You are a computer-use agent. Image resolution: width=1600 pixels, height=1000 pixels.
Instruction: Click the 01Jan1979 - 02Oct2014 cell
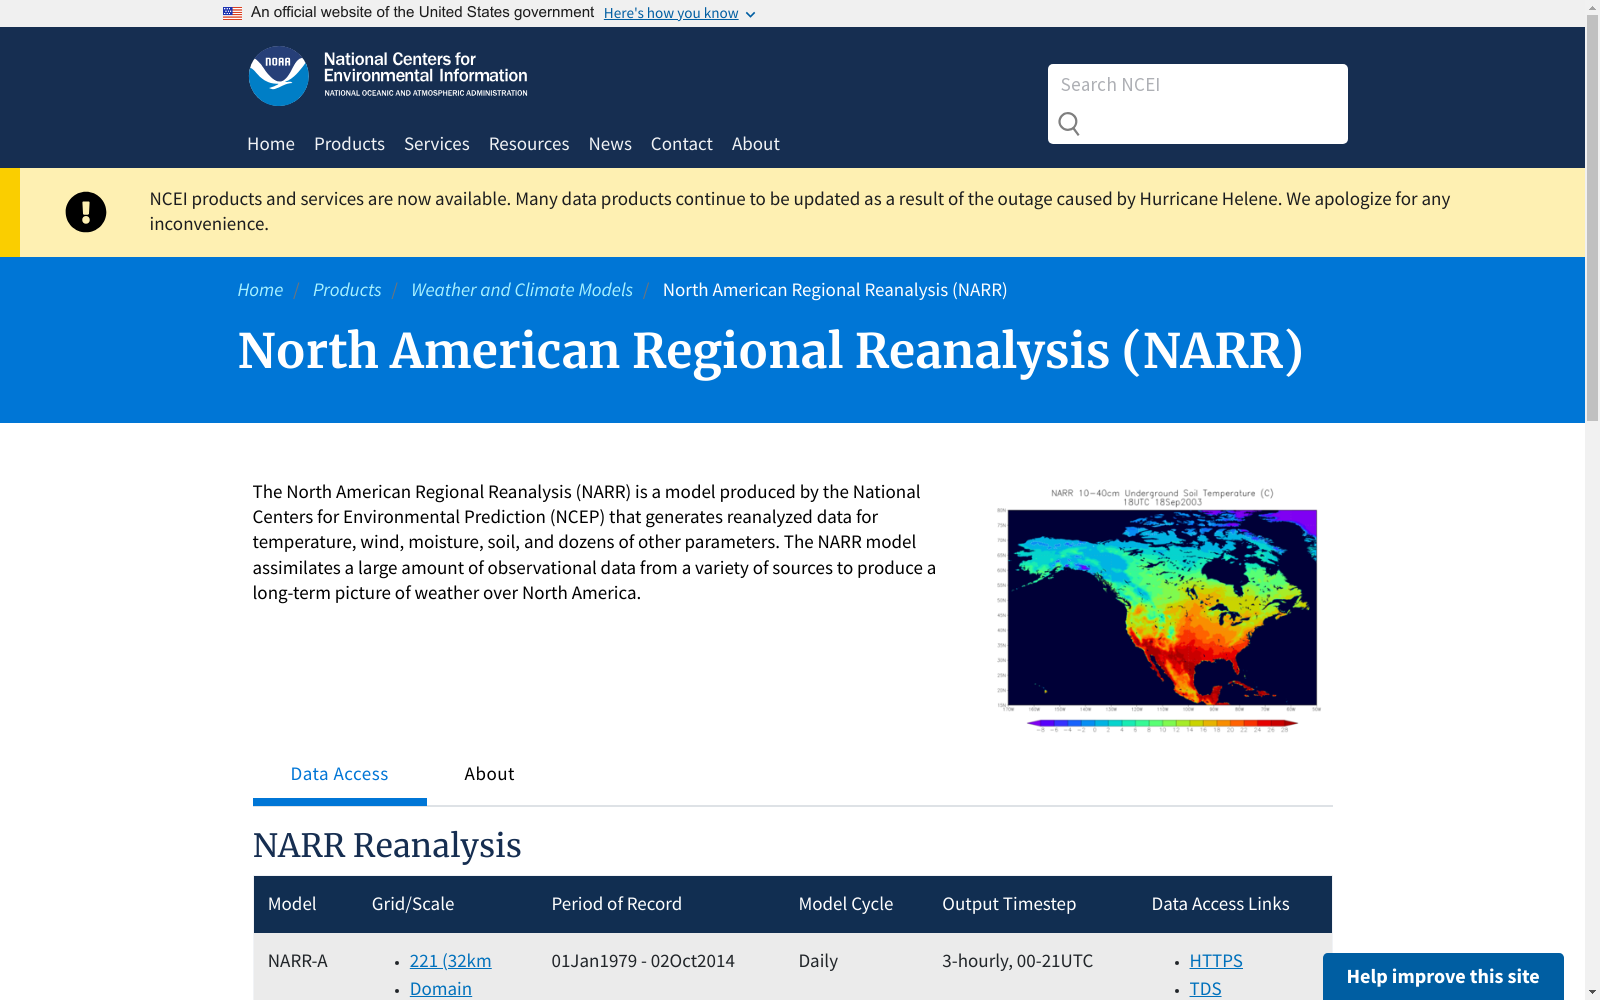(643, 961)
